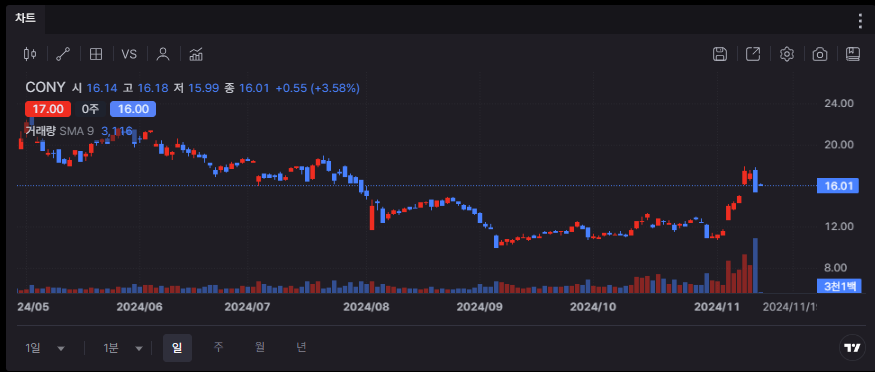Image resolution: width=875 pixels, height=372 pixels.
Task: Select the 일 daily timeframe
Action: pos(177,348)
